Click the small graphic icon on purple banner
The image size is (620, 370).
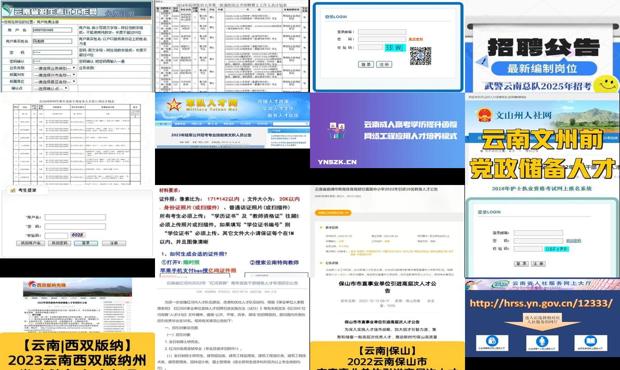coord(337,131)
